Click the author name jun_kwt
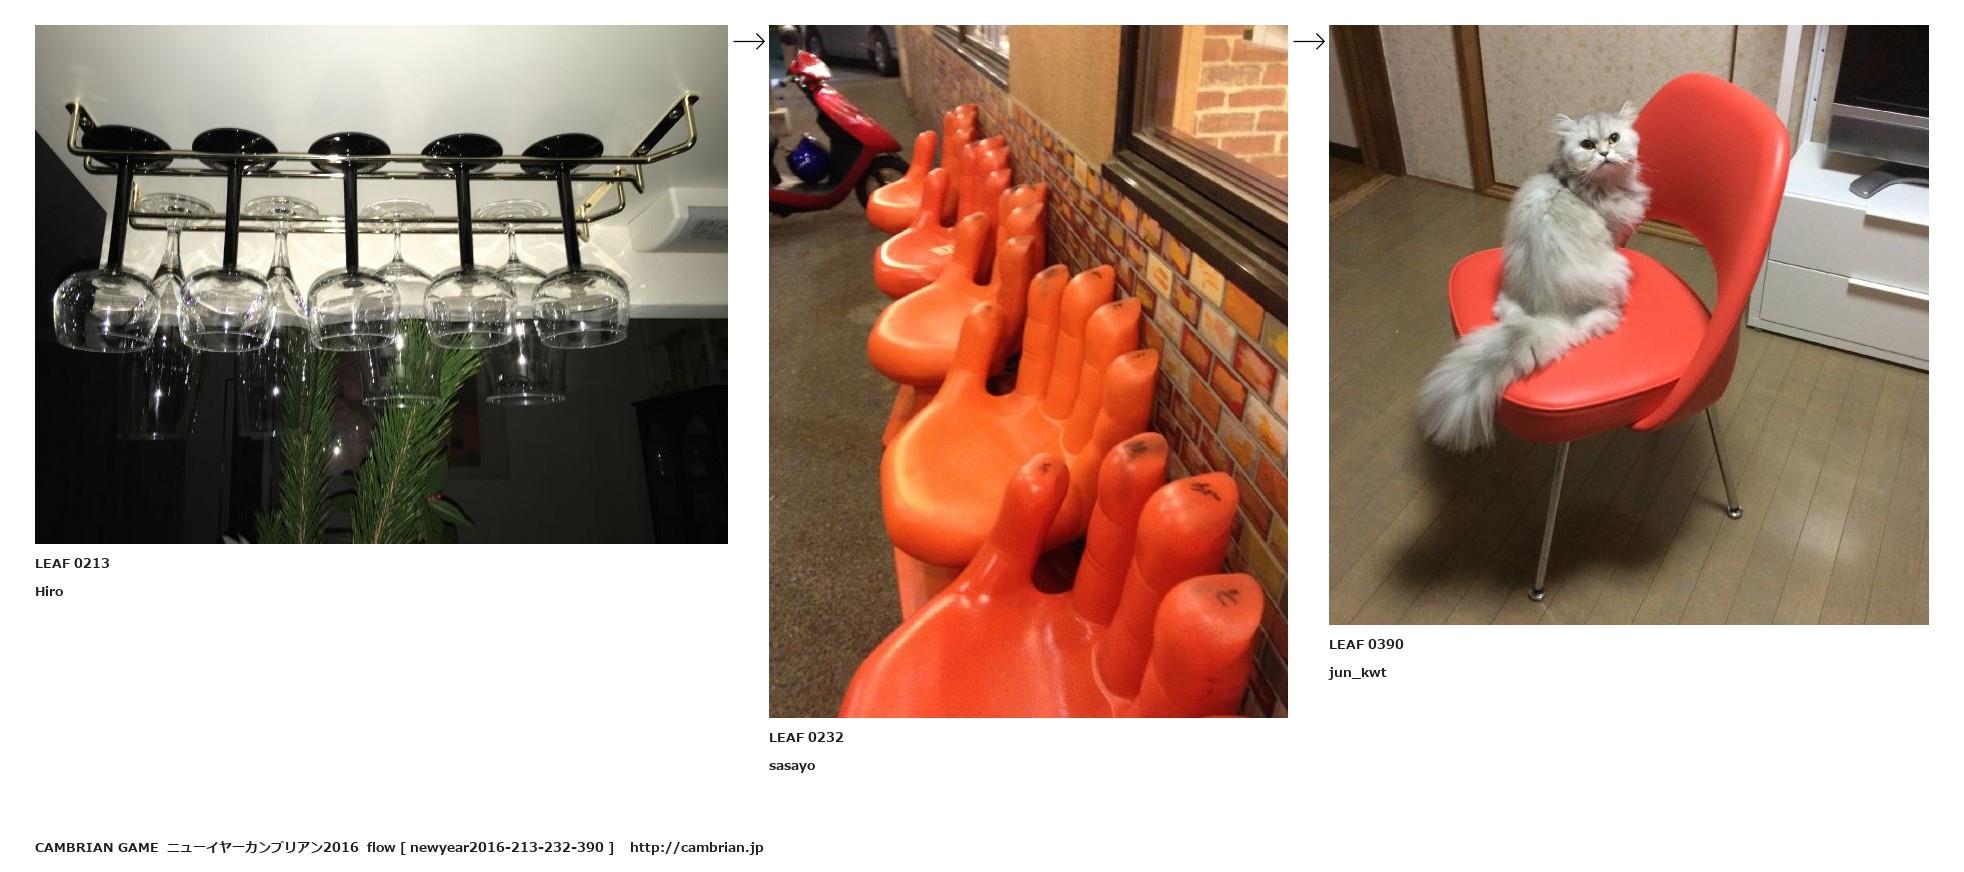The height and width of the screenshot is (872, 1964). tap(1357, 672)
